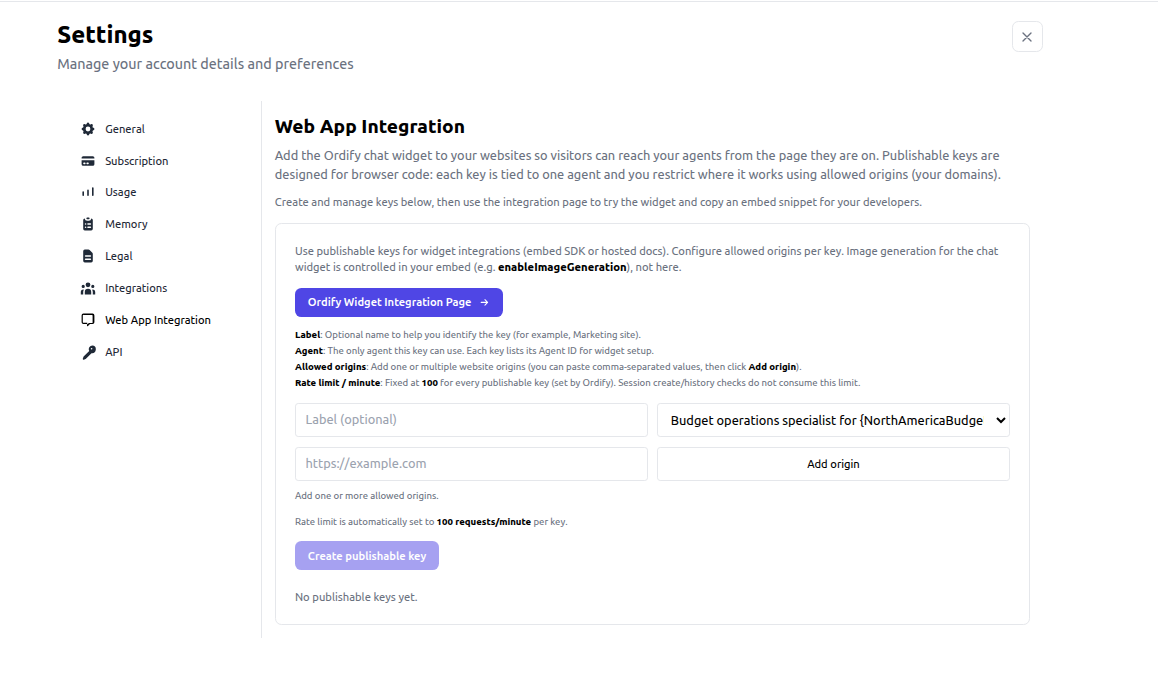Viewport: 1158px width, 700px height.
Task: Open the Subscription settings section
Action: [x=137, y=161]
